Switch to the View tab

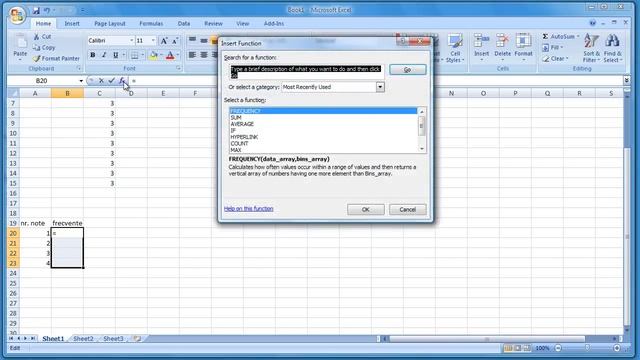coord(242,24)
